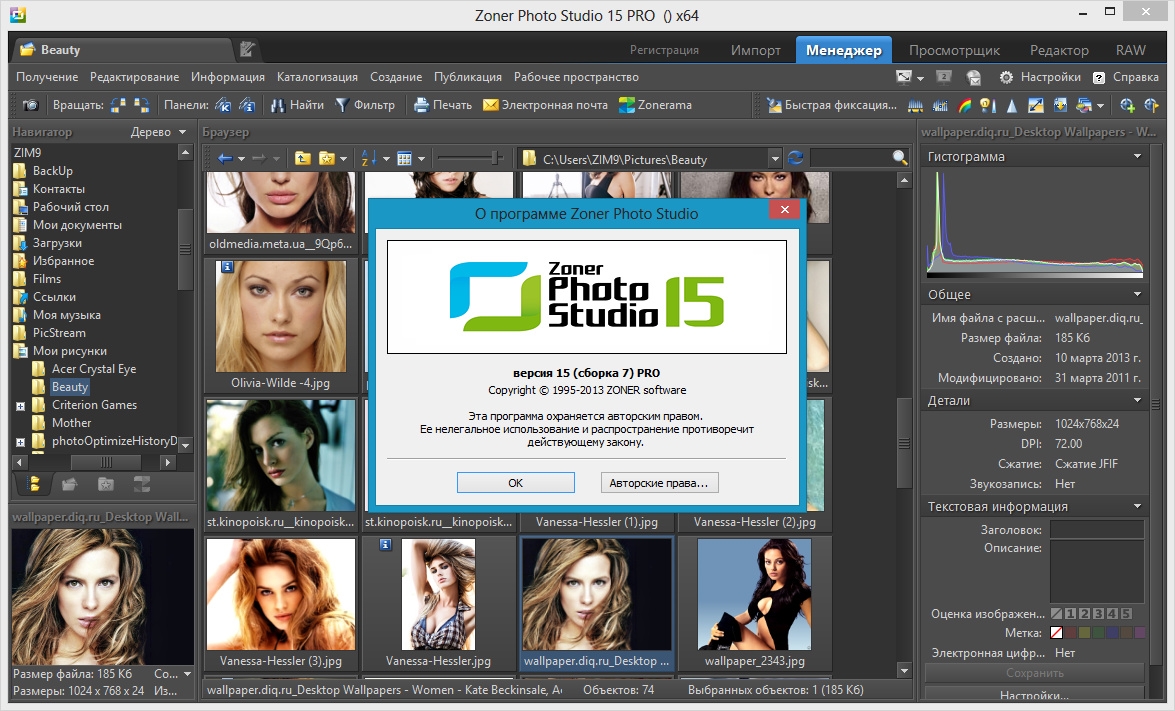Switch to the RAW tab
Image resolution: width=1175 pixels, height=711 pixels.
1130,50
